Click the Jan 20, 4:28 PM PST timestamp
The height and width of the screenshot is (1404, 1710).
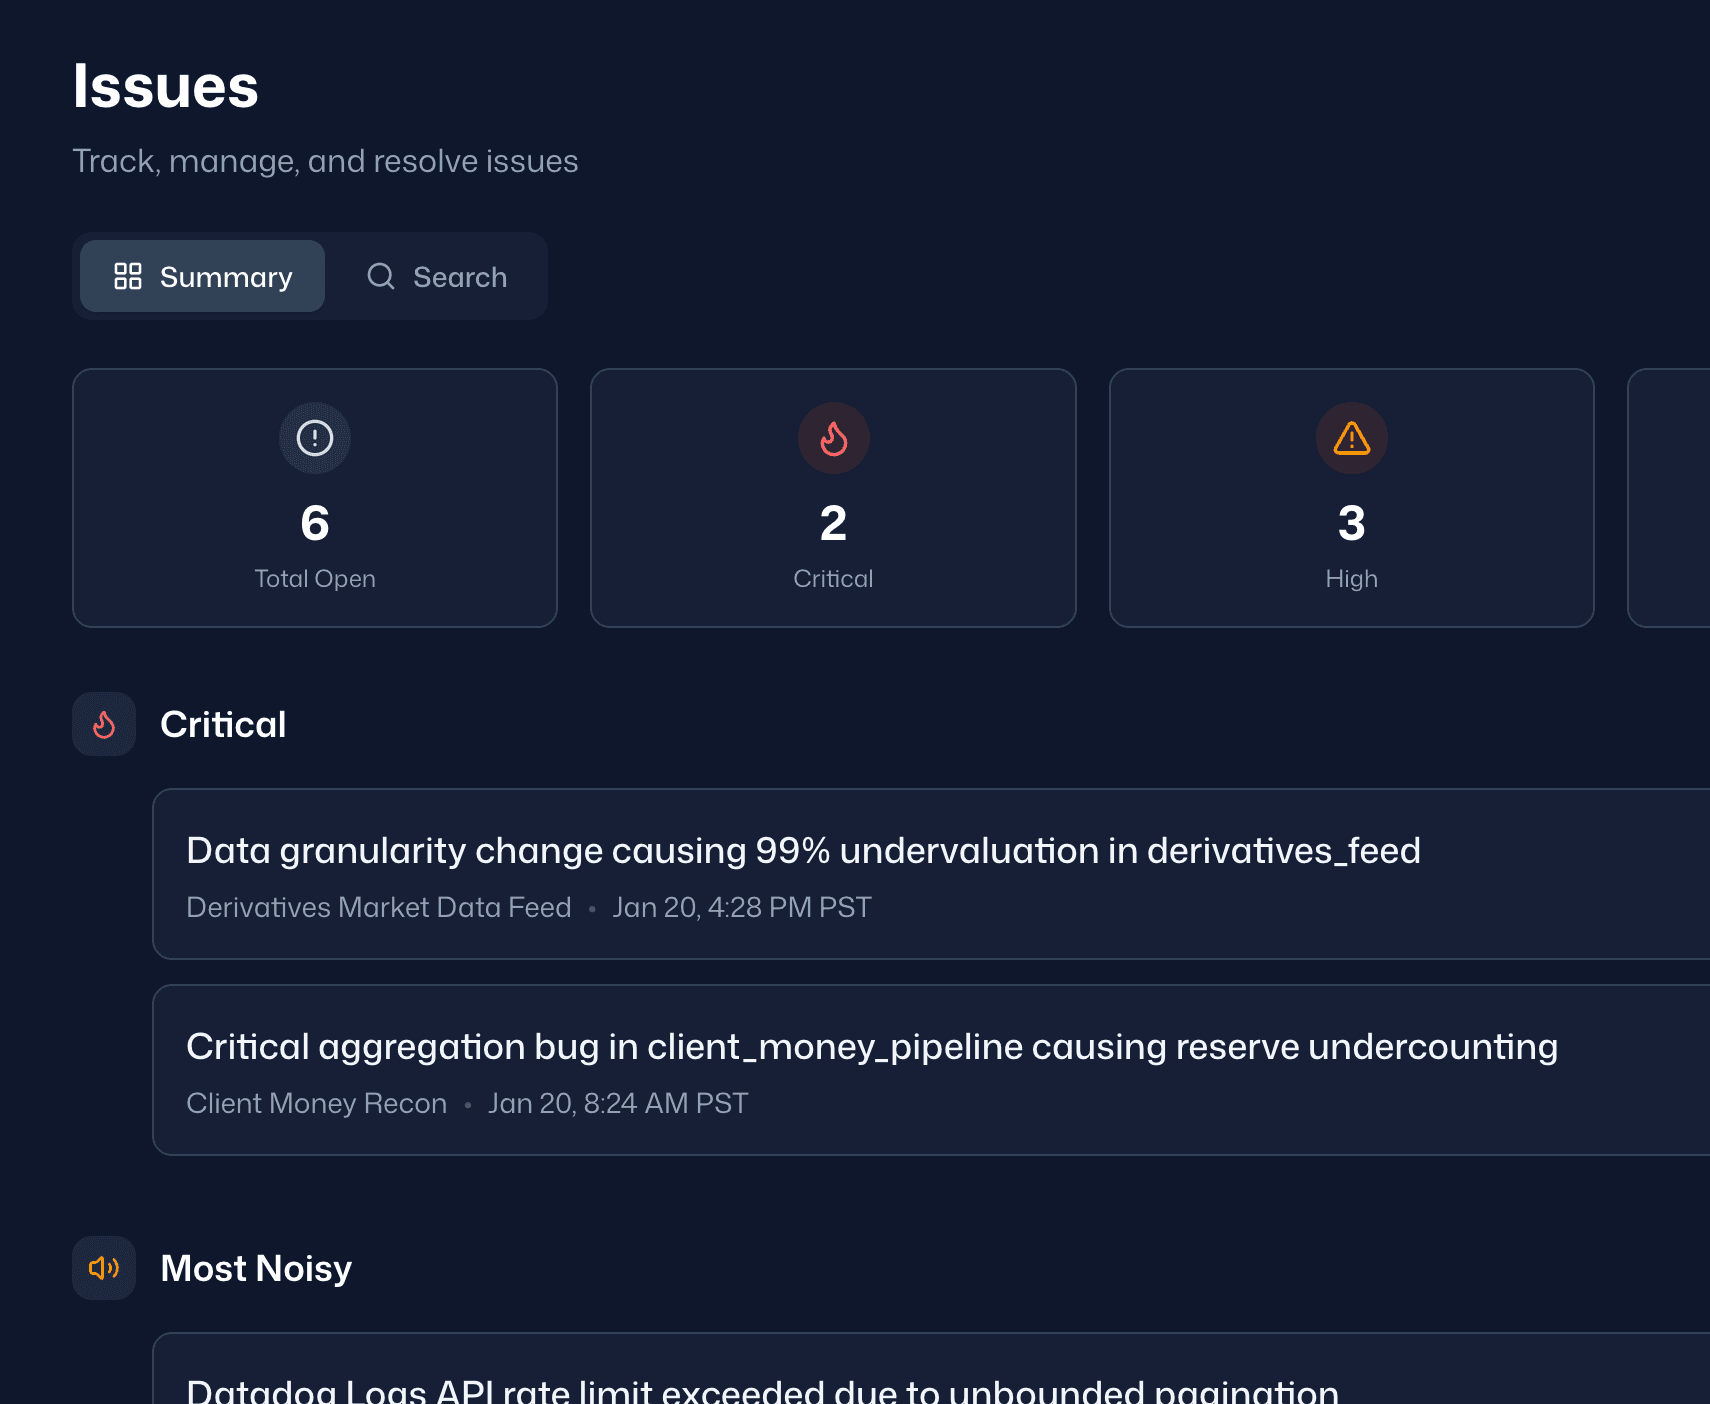[742, 907]
